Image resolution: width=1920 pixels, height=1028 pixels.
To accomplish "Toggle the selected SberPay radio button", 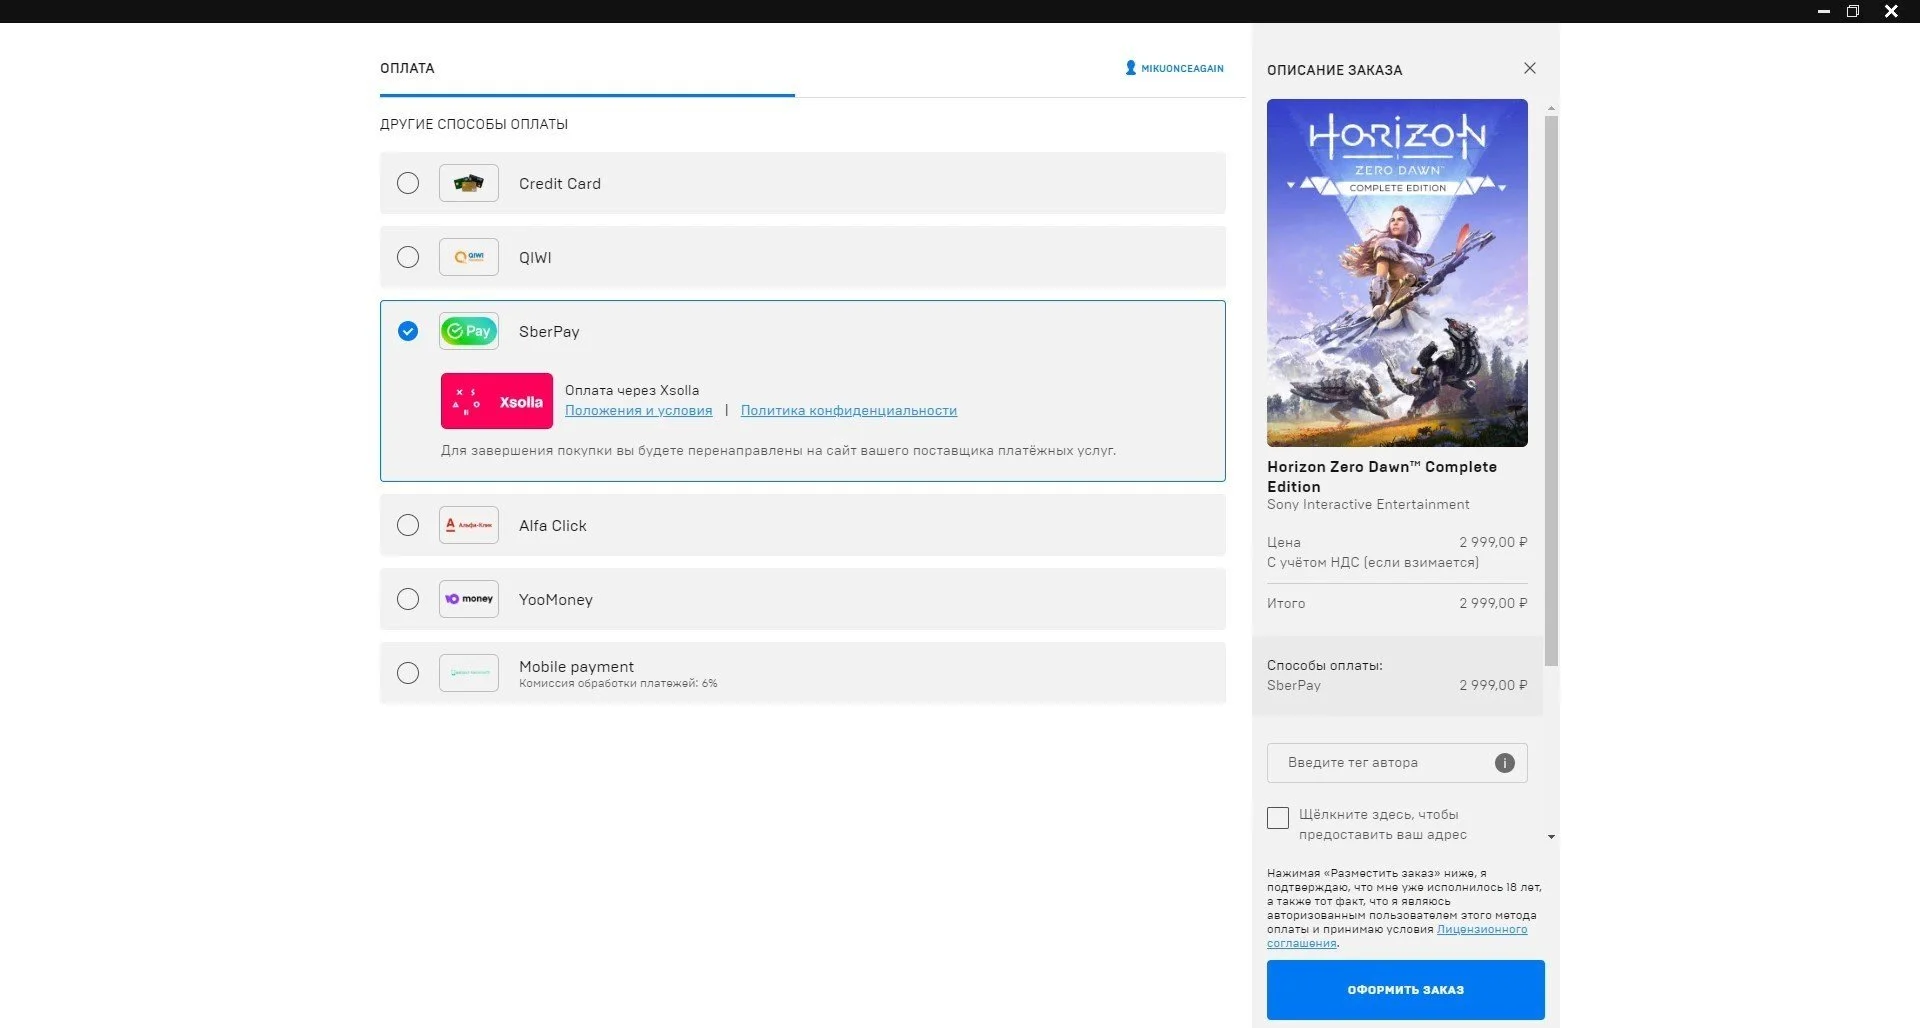I will pos(408,331).
